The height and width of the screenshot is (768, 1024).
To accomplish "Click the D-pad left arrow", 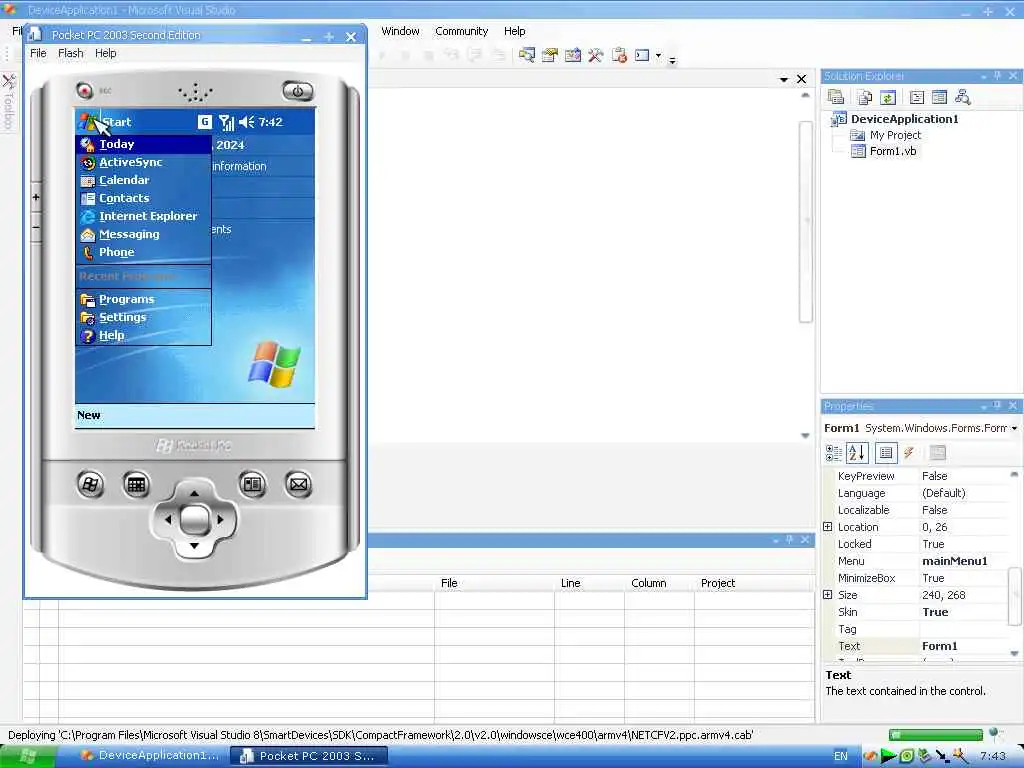I will (168, 519).
